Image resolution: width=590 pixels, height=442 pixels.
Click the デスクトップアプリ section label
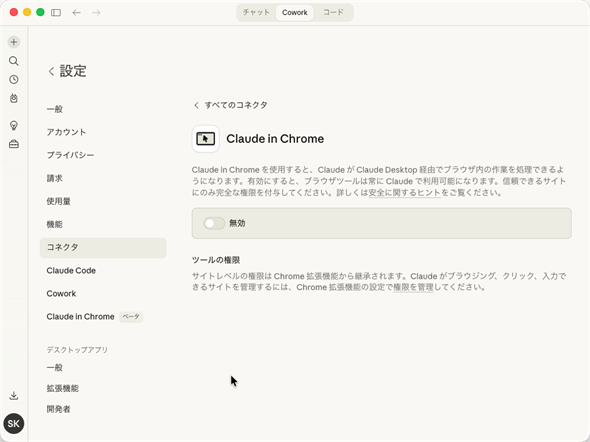[77, 350]
